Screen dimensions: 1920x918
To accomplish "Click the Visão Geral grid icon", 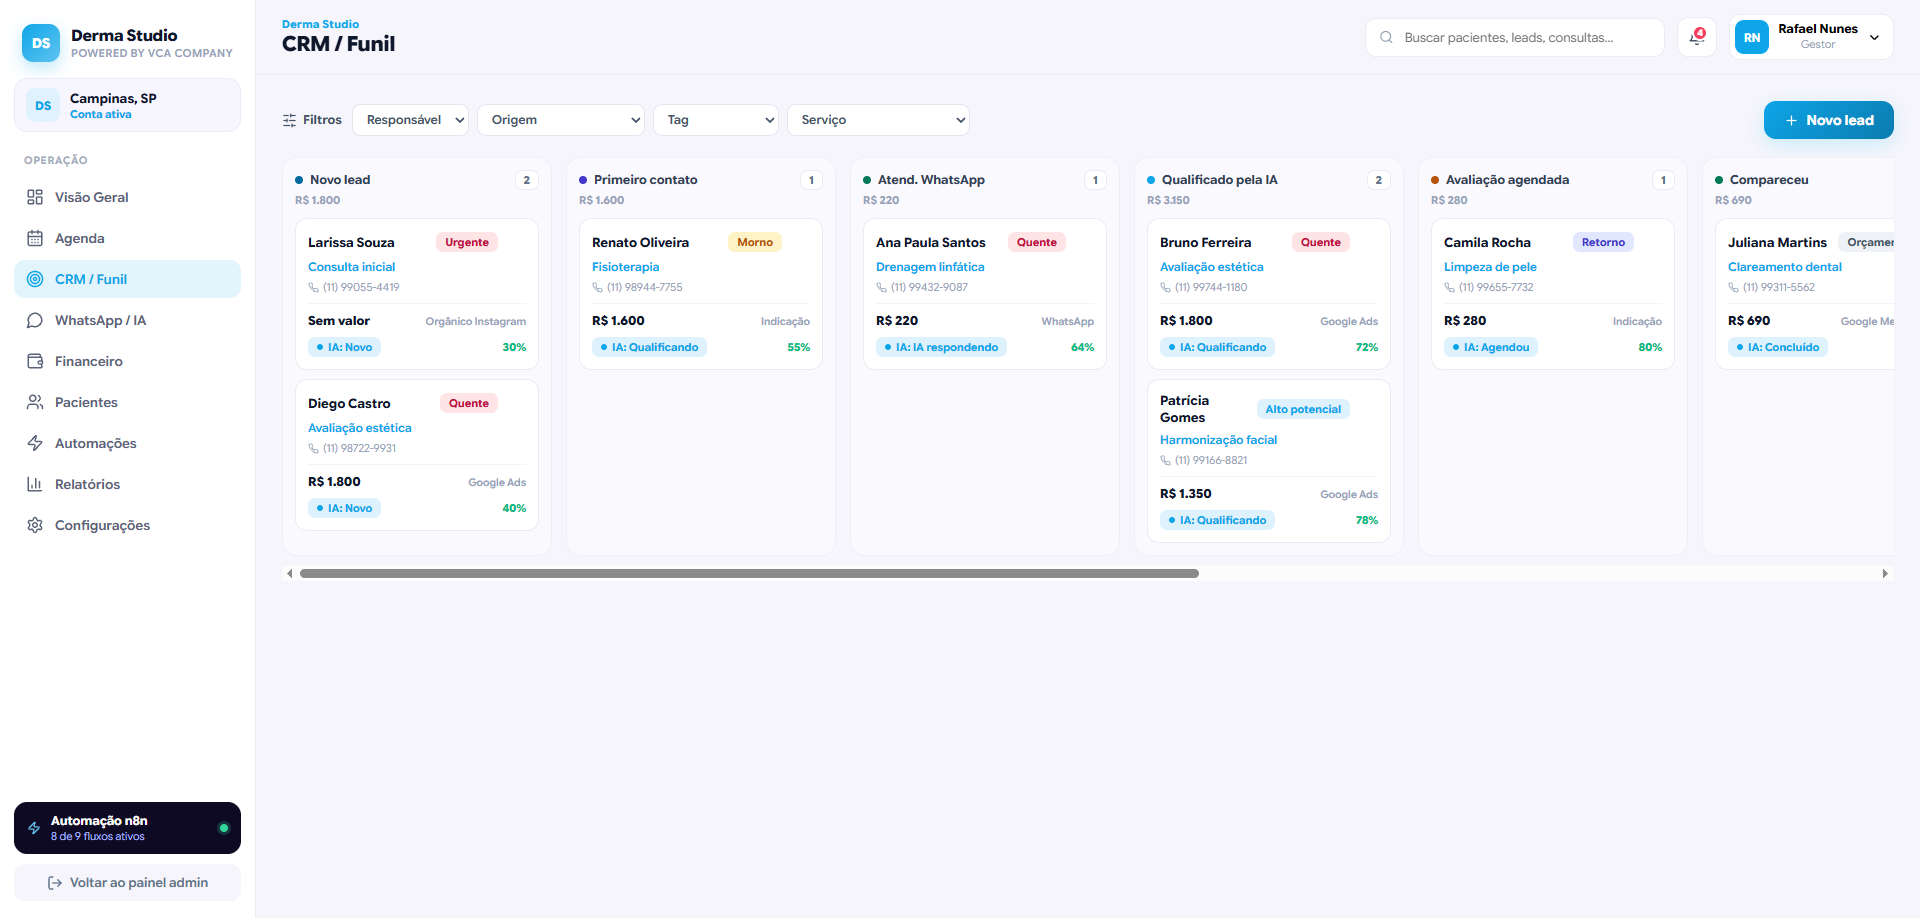I will (35, 197).
